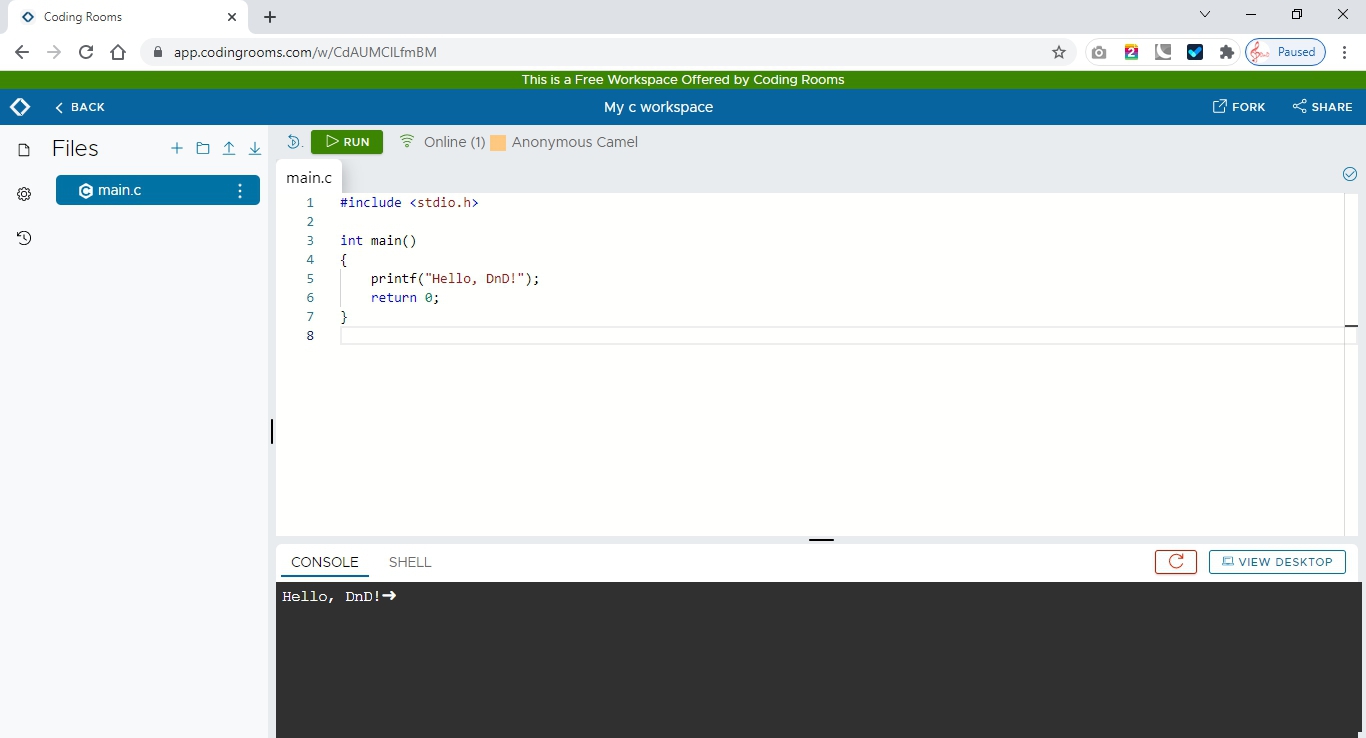This screenshot has height=738, width=1366.
Task: Check the Online connection wifi icon
Action: pos(406,141)
